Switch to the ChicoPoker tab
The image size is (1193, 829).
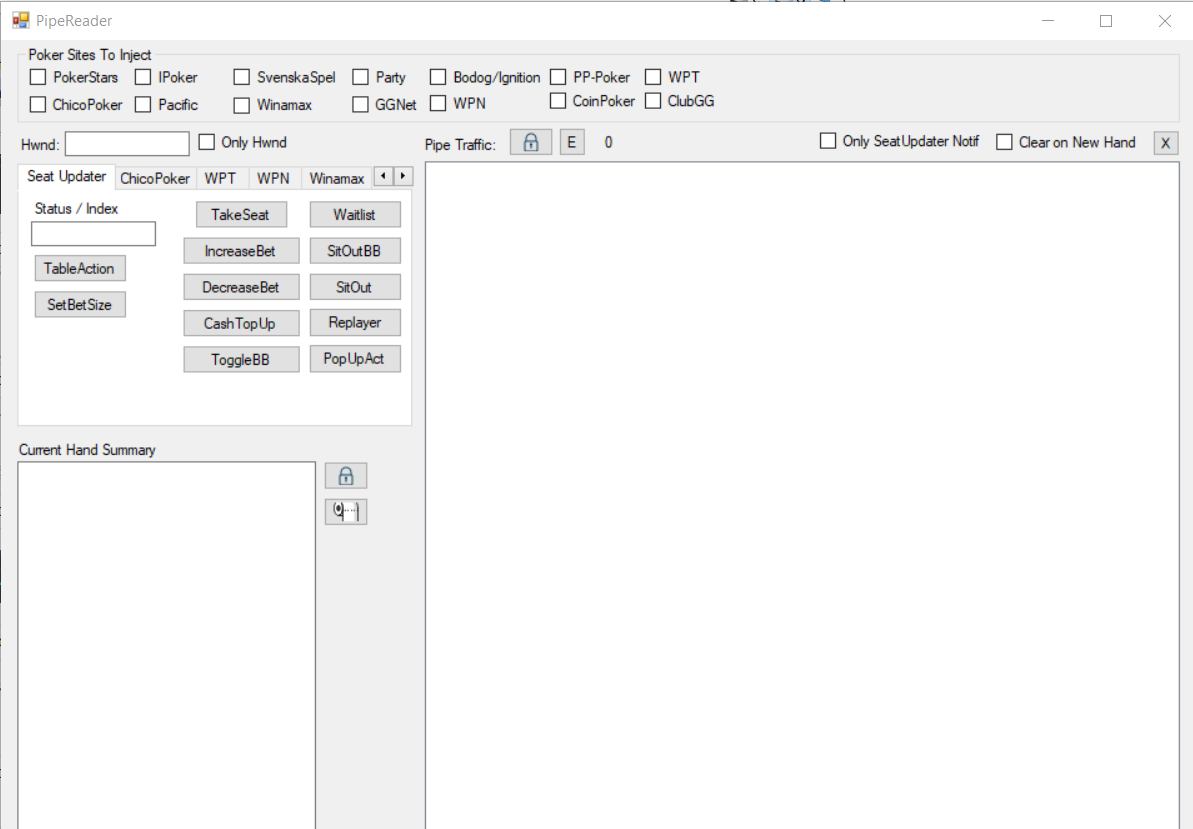click(x=155, y=179)
